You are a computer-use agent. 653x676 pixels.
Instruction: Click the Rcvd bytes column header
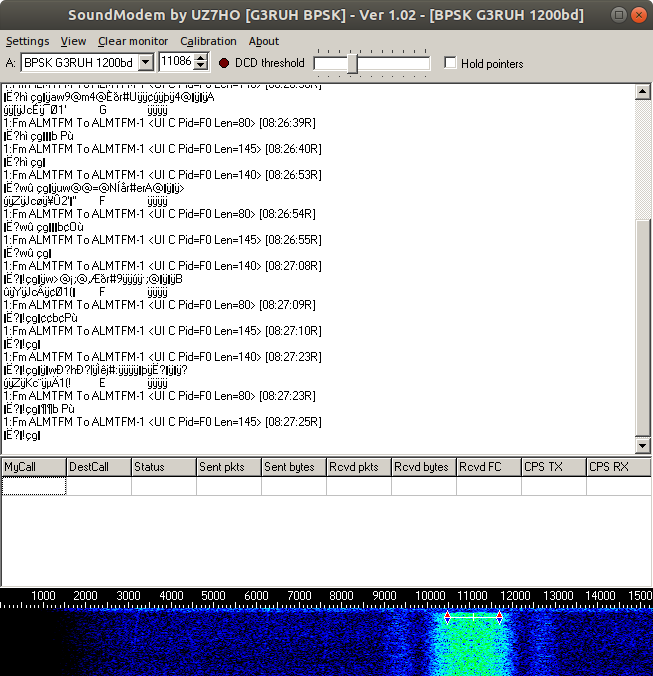tap(424, 467)
